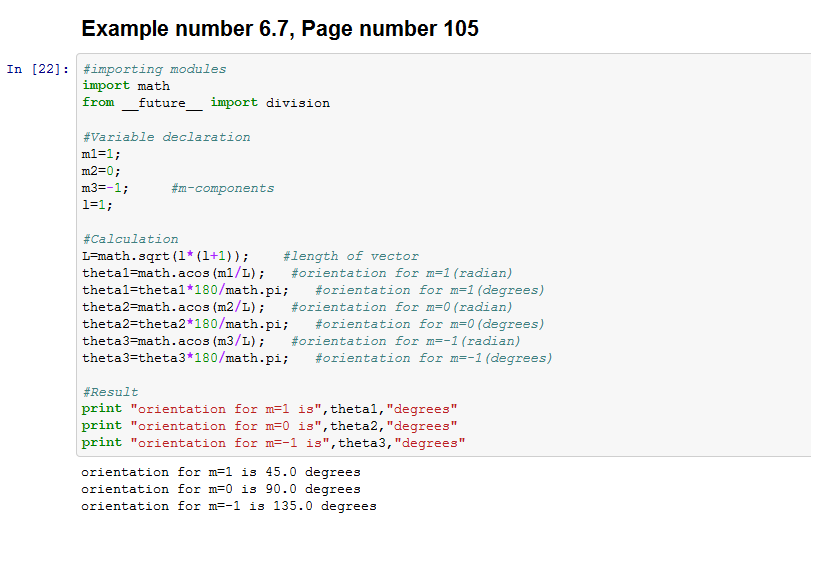Click the print statement for m=0
Image resolution: width=832 pixels, height=572 pixels.
pos(269,426)
